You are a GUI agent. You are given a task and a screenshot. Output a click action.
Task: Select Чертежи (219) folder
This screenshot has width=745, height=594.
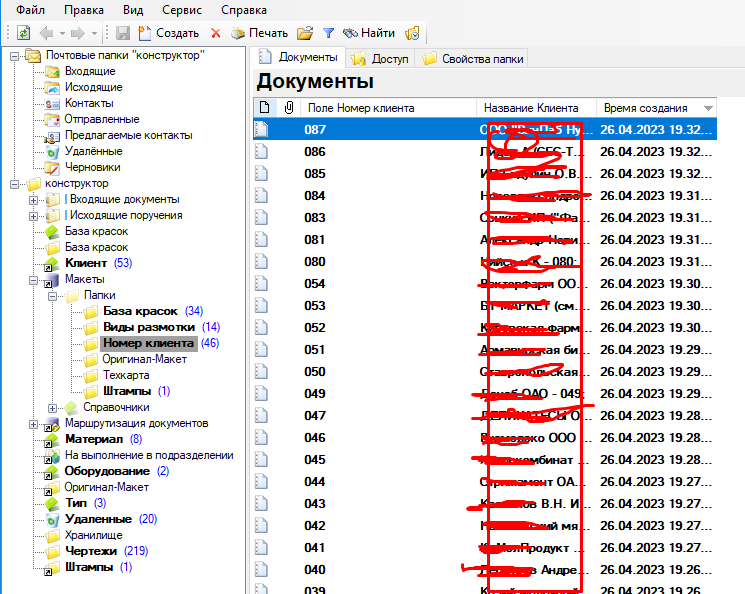[106, 551]
